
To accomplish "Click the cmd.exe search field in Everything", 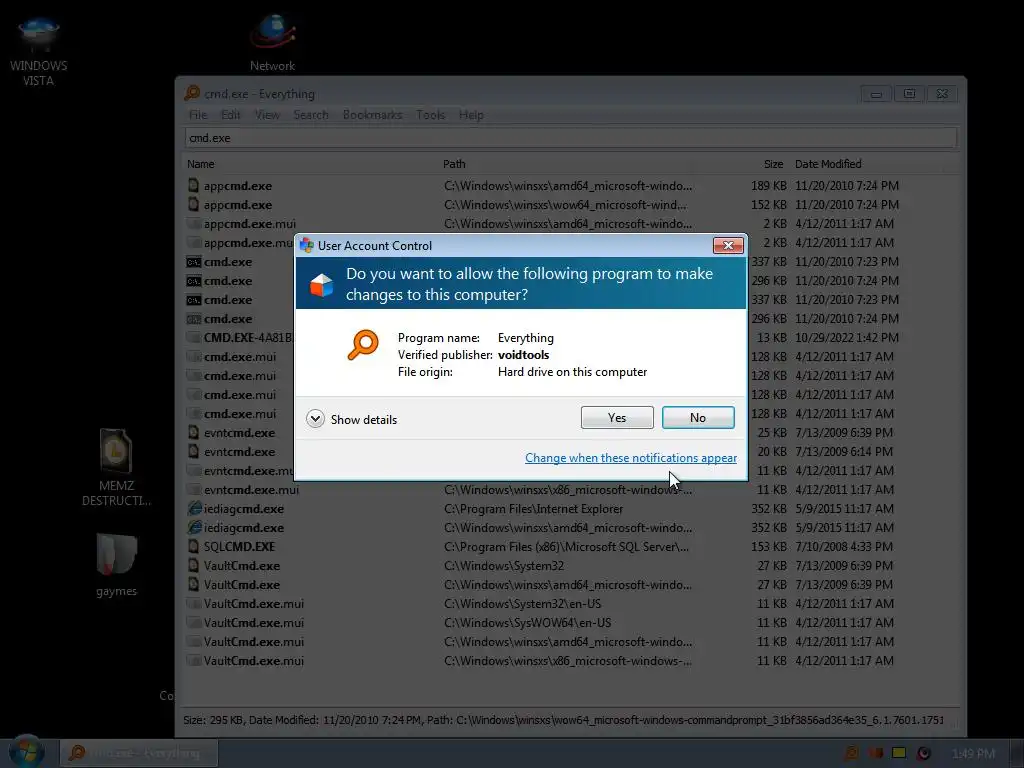I will (571, 138).
